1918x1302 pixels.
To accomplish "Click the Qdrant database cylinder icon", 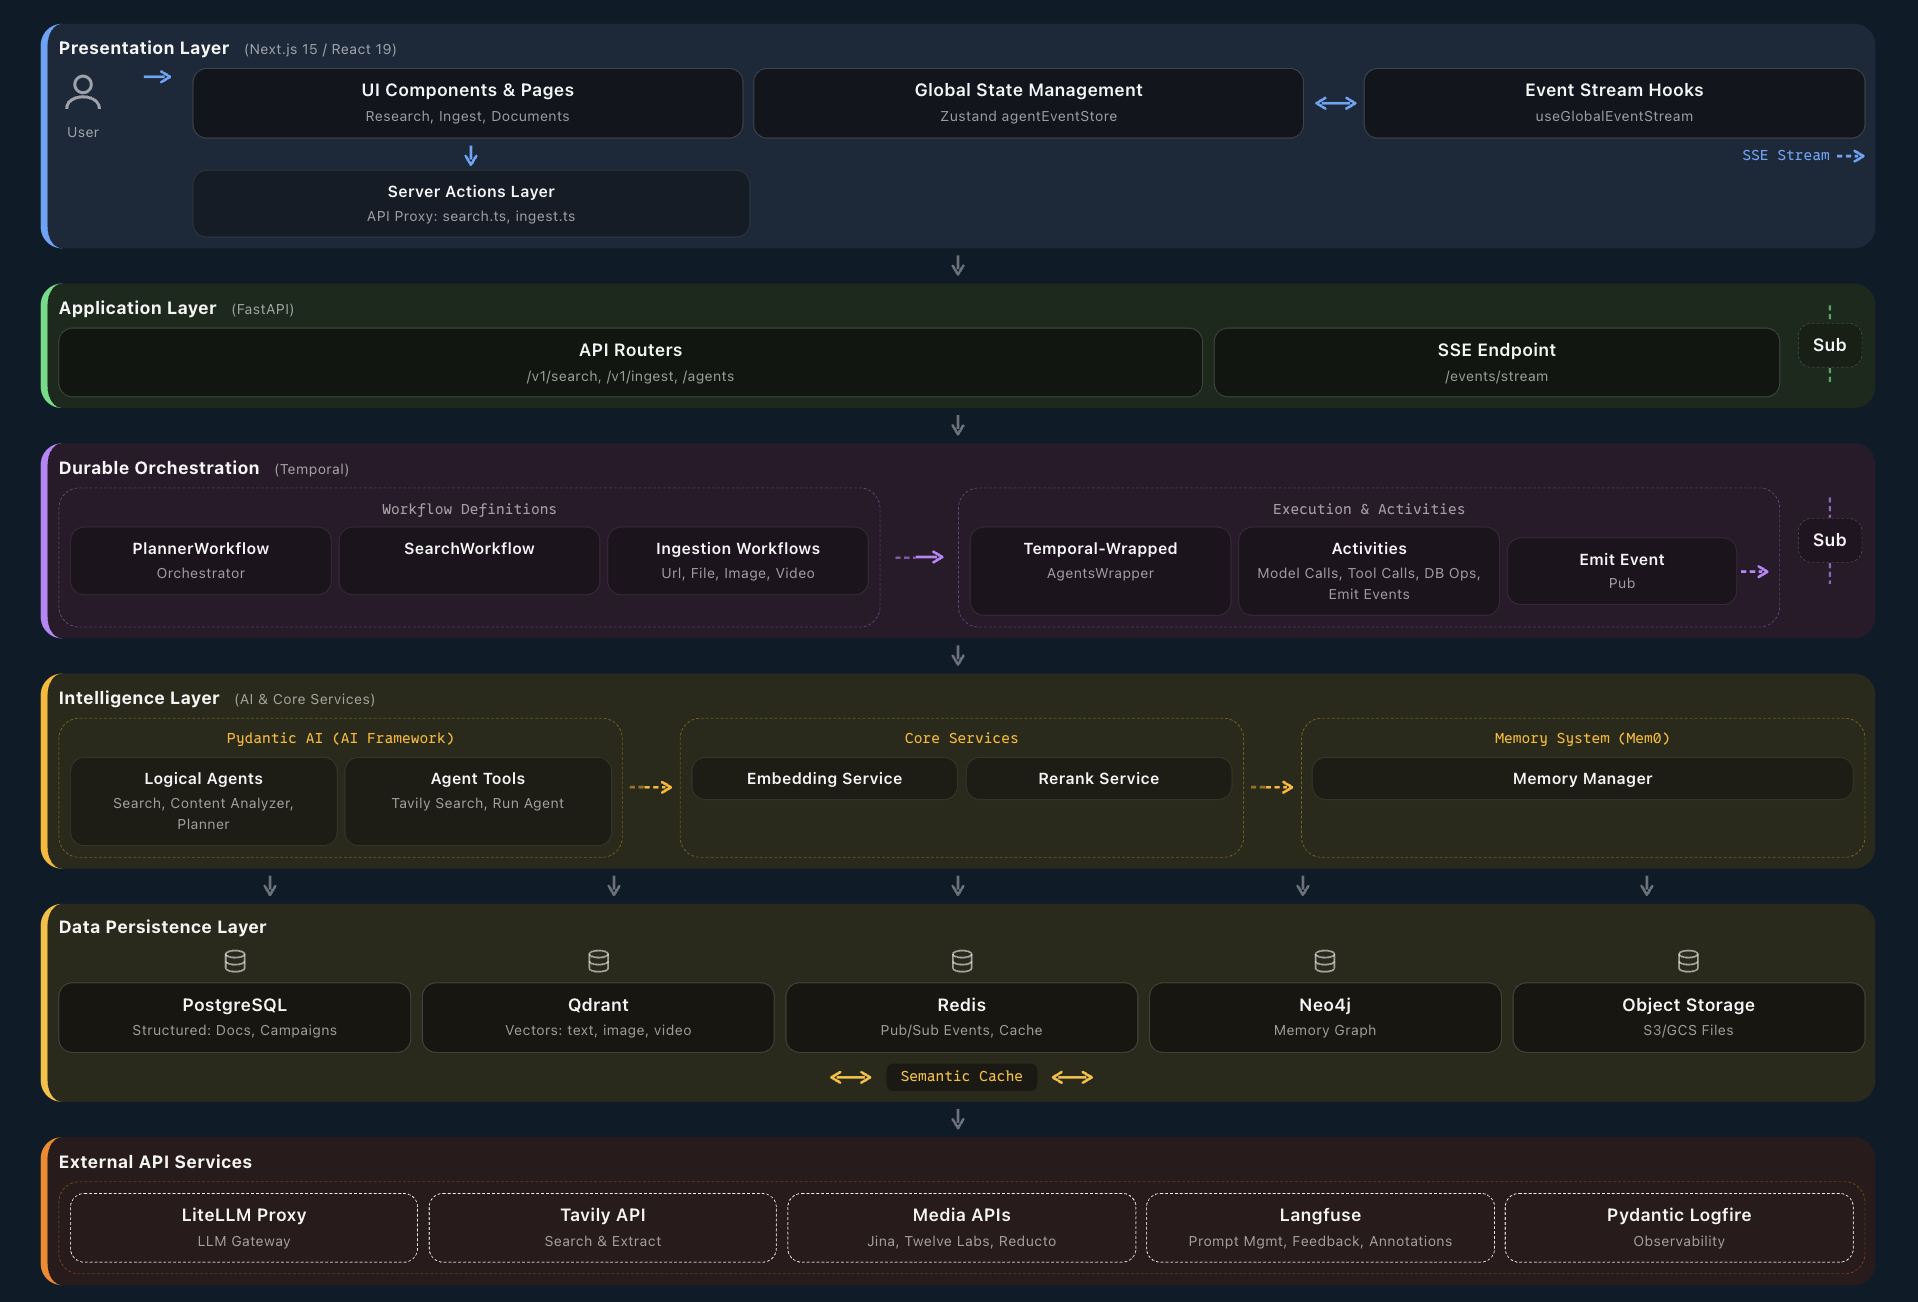I will coord(598,961).
